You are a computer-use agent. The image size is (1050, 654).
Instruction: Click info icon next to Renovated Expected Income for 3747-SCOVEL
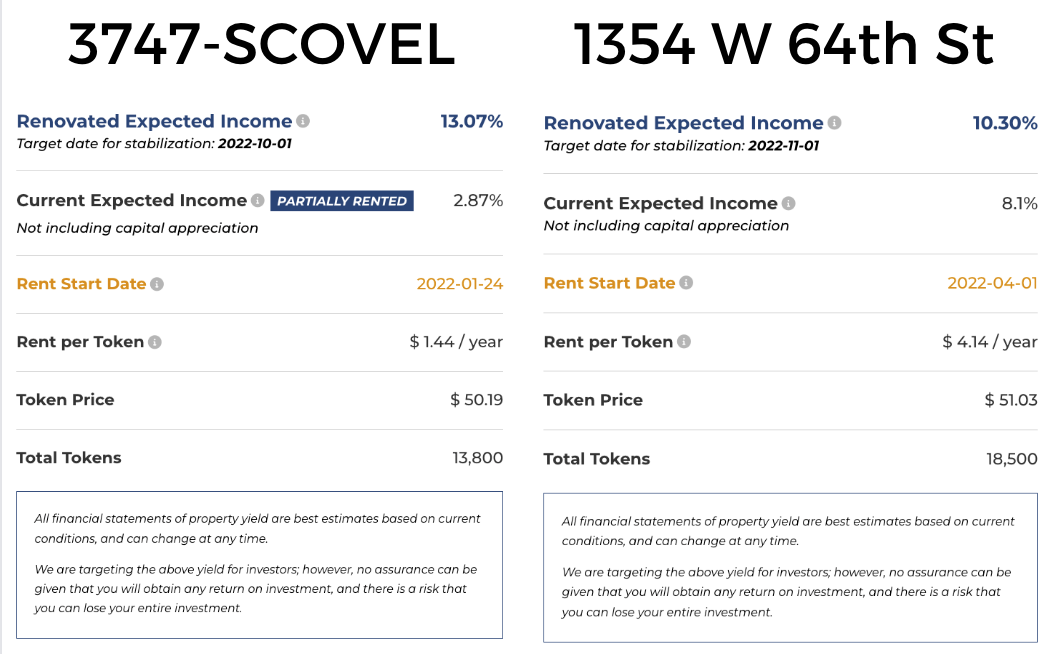(303, 121)
